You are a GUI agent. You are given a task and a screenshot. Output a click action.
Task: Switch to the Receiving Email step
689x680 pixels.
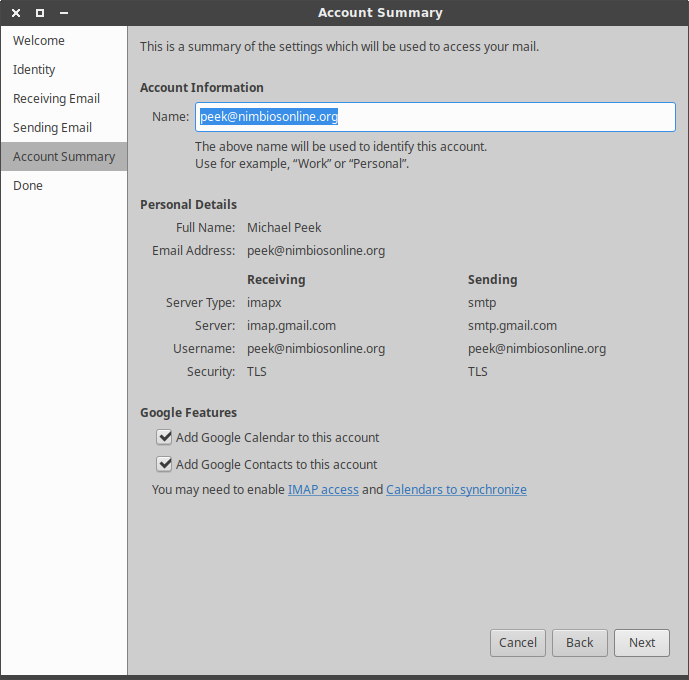56,99
